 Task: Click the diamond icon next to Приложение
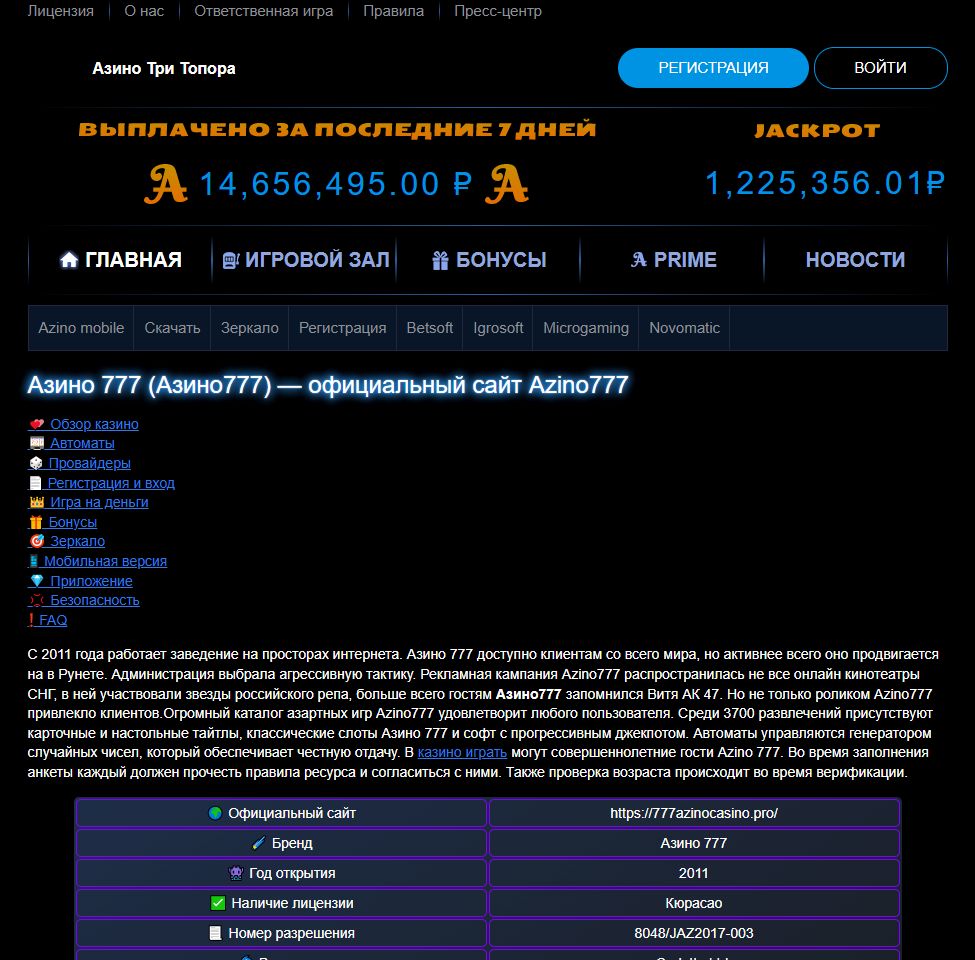click(x=34, y=581)
